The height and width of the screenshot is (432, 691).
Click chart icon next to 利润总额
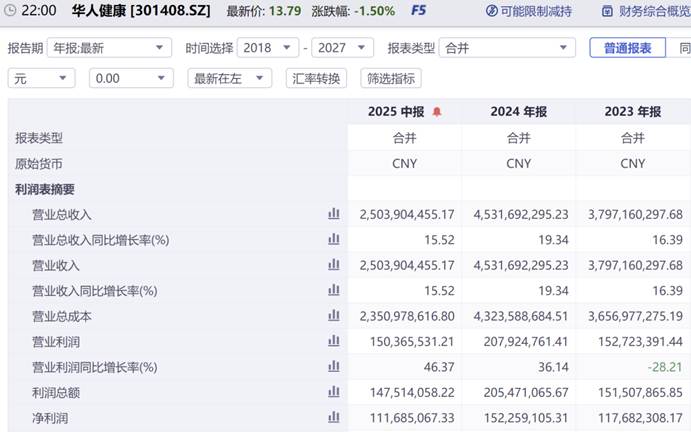(x=333, y=392)
